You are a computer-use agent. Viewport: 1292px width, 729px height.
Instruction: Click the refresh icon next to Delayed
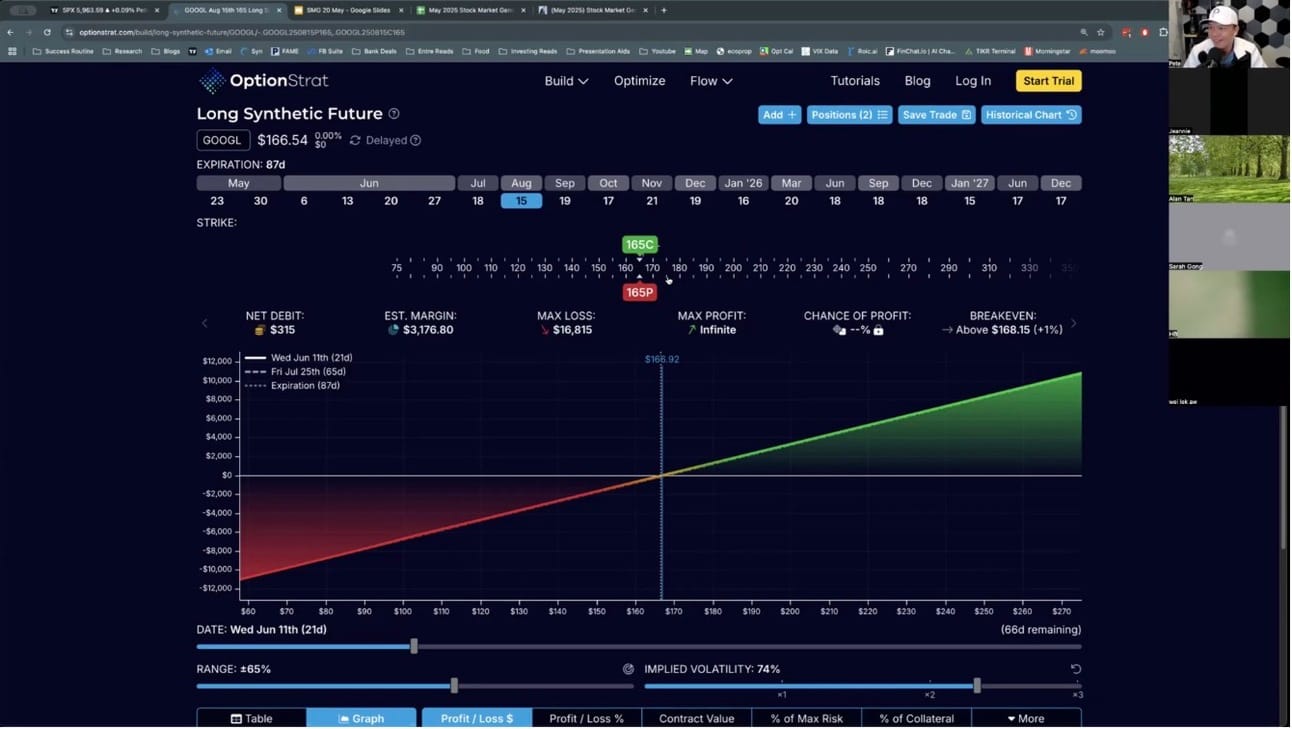coord(355,141)
